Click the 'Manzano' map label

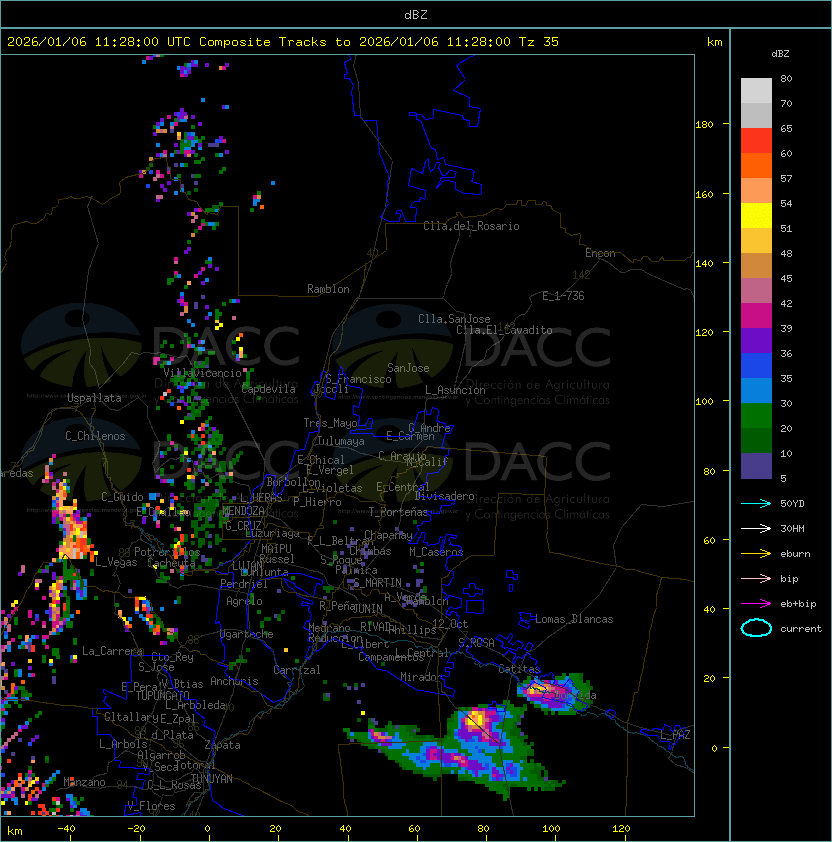point(84,782)
